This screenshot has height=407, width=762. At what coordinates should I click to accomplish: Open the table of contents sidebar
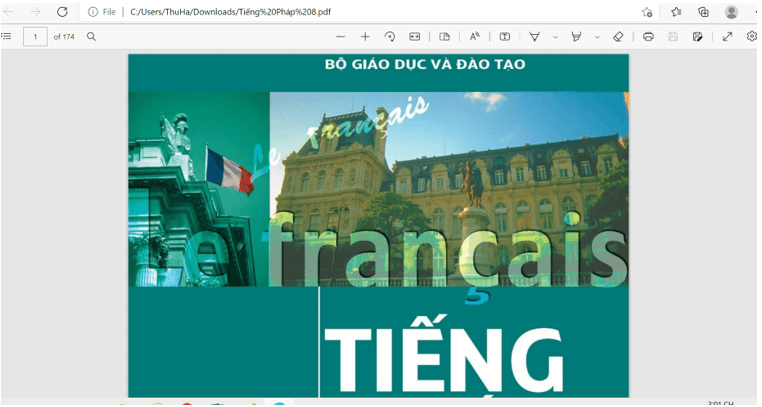coord(6,36)
